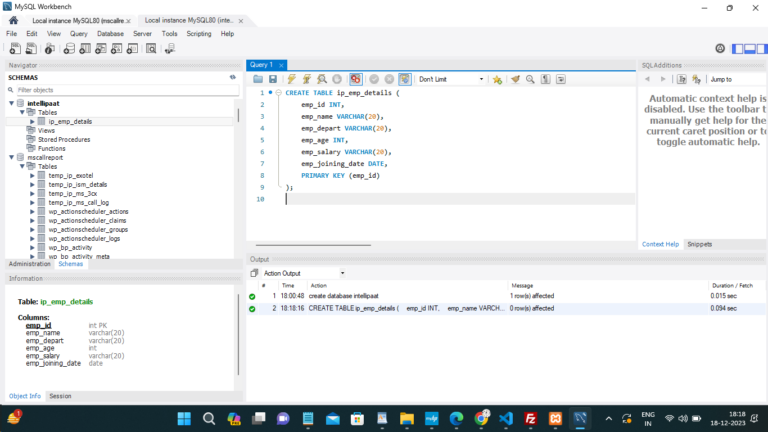768x432 pixels.
Task: Expand the wp_bp_activity table
Action: point(32,247)
